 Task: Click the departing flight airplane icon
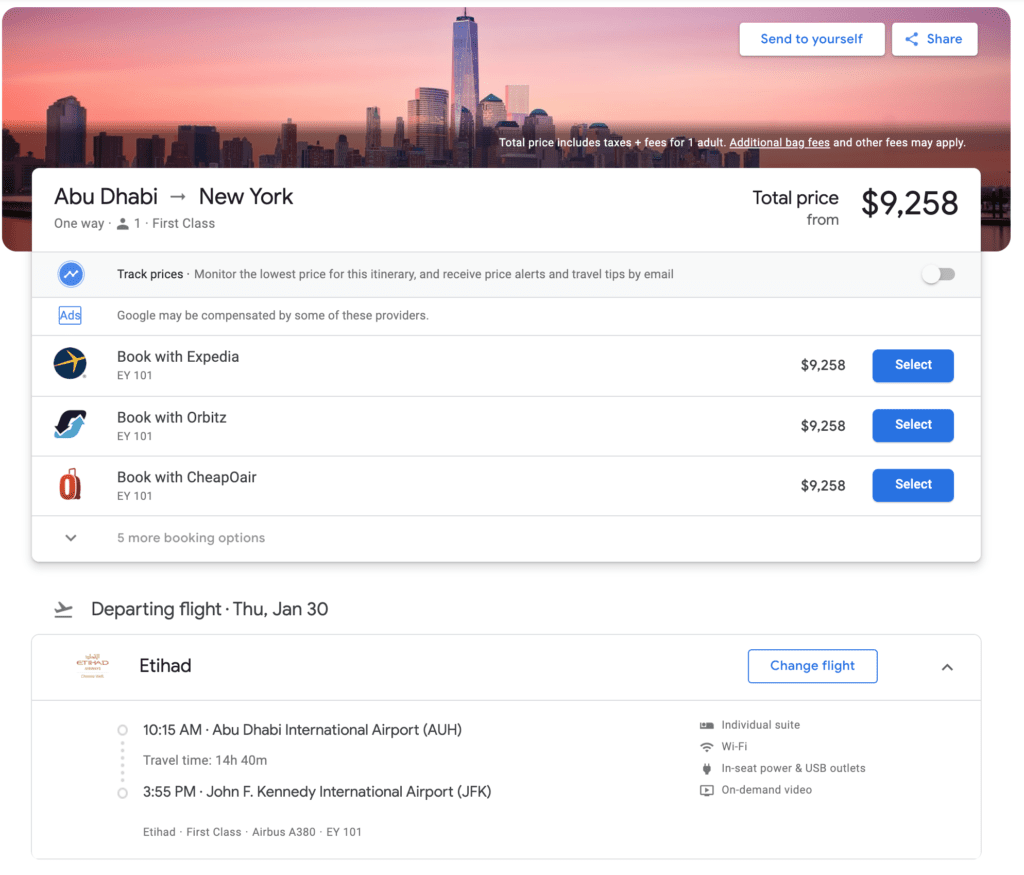coord(64,609)
